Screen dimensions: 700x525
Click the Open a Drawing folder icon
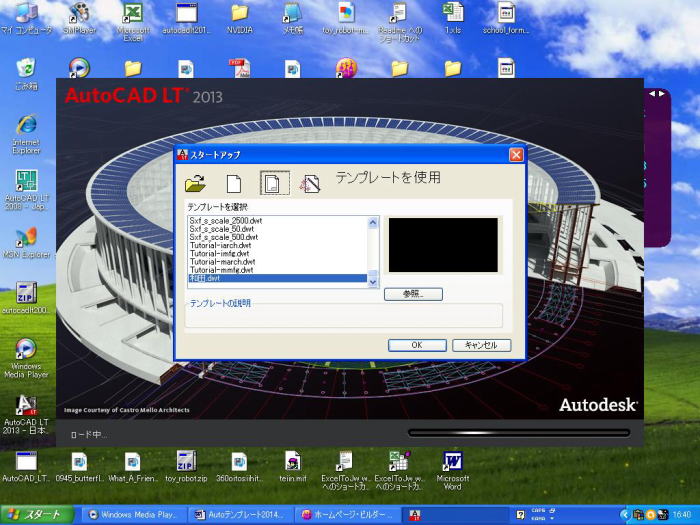195,183
